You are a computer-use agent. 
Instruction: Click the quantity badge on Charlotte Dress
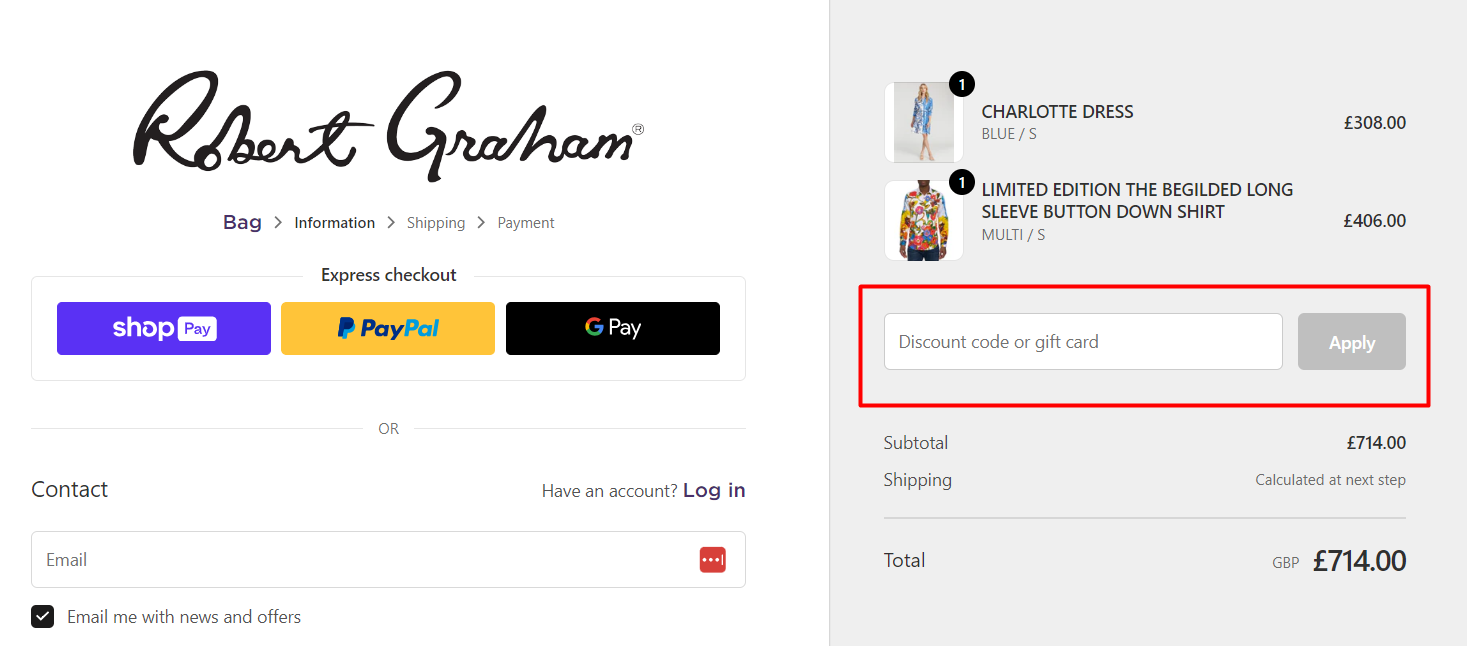click(961, 84)
